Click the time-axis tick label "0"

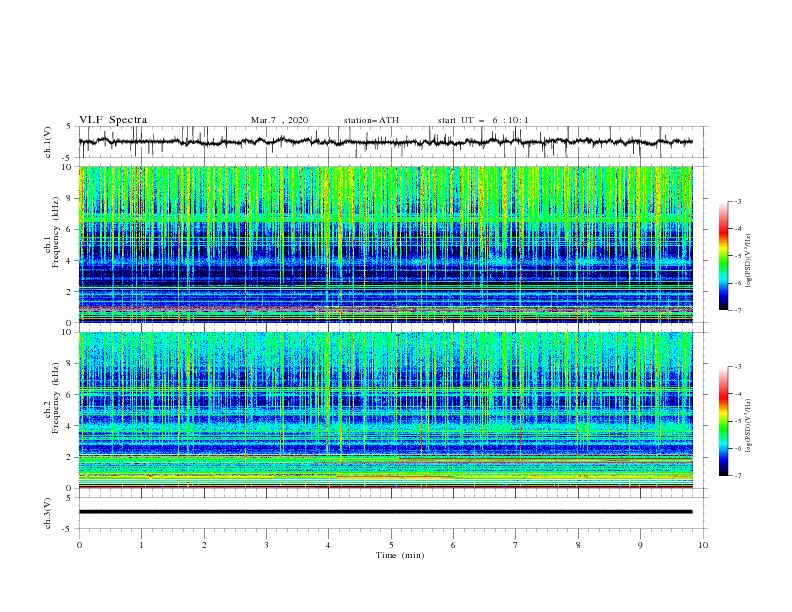click(79, 545)
